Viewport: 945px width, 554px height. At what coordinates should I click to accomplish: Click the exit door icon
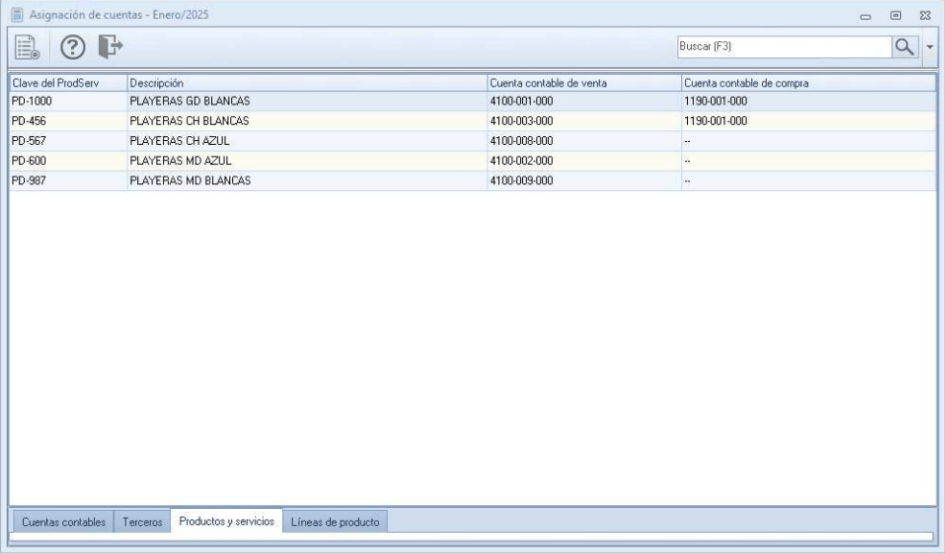[x=110, y=46]
